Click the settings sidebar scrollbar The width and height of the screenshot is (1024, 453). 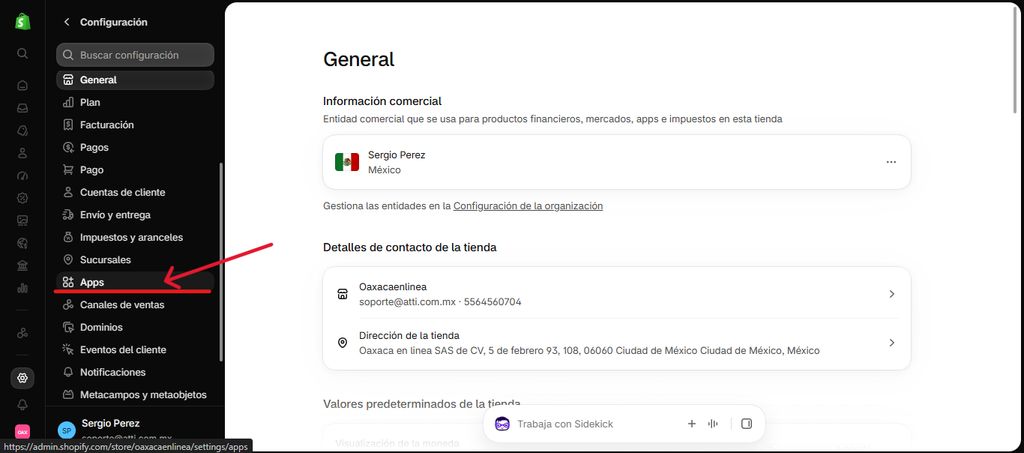coord(221,261)
